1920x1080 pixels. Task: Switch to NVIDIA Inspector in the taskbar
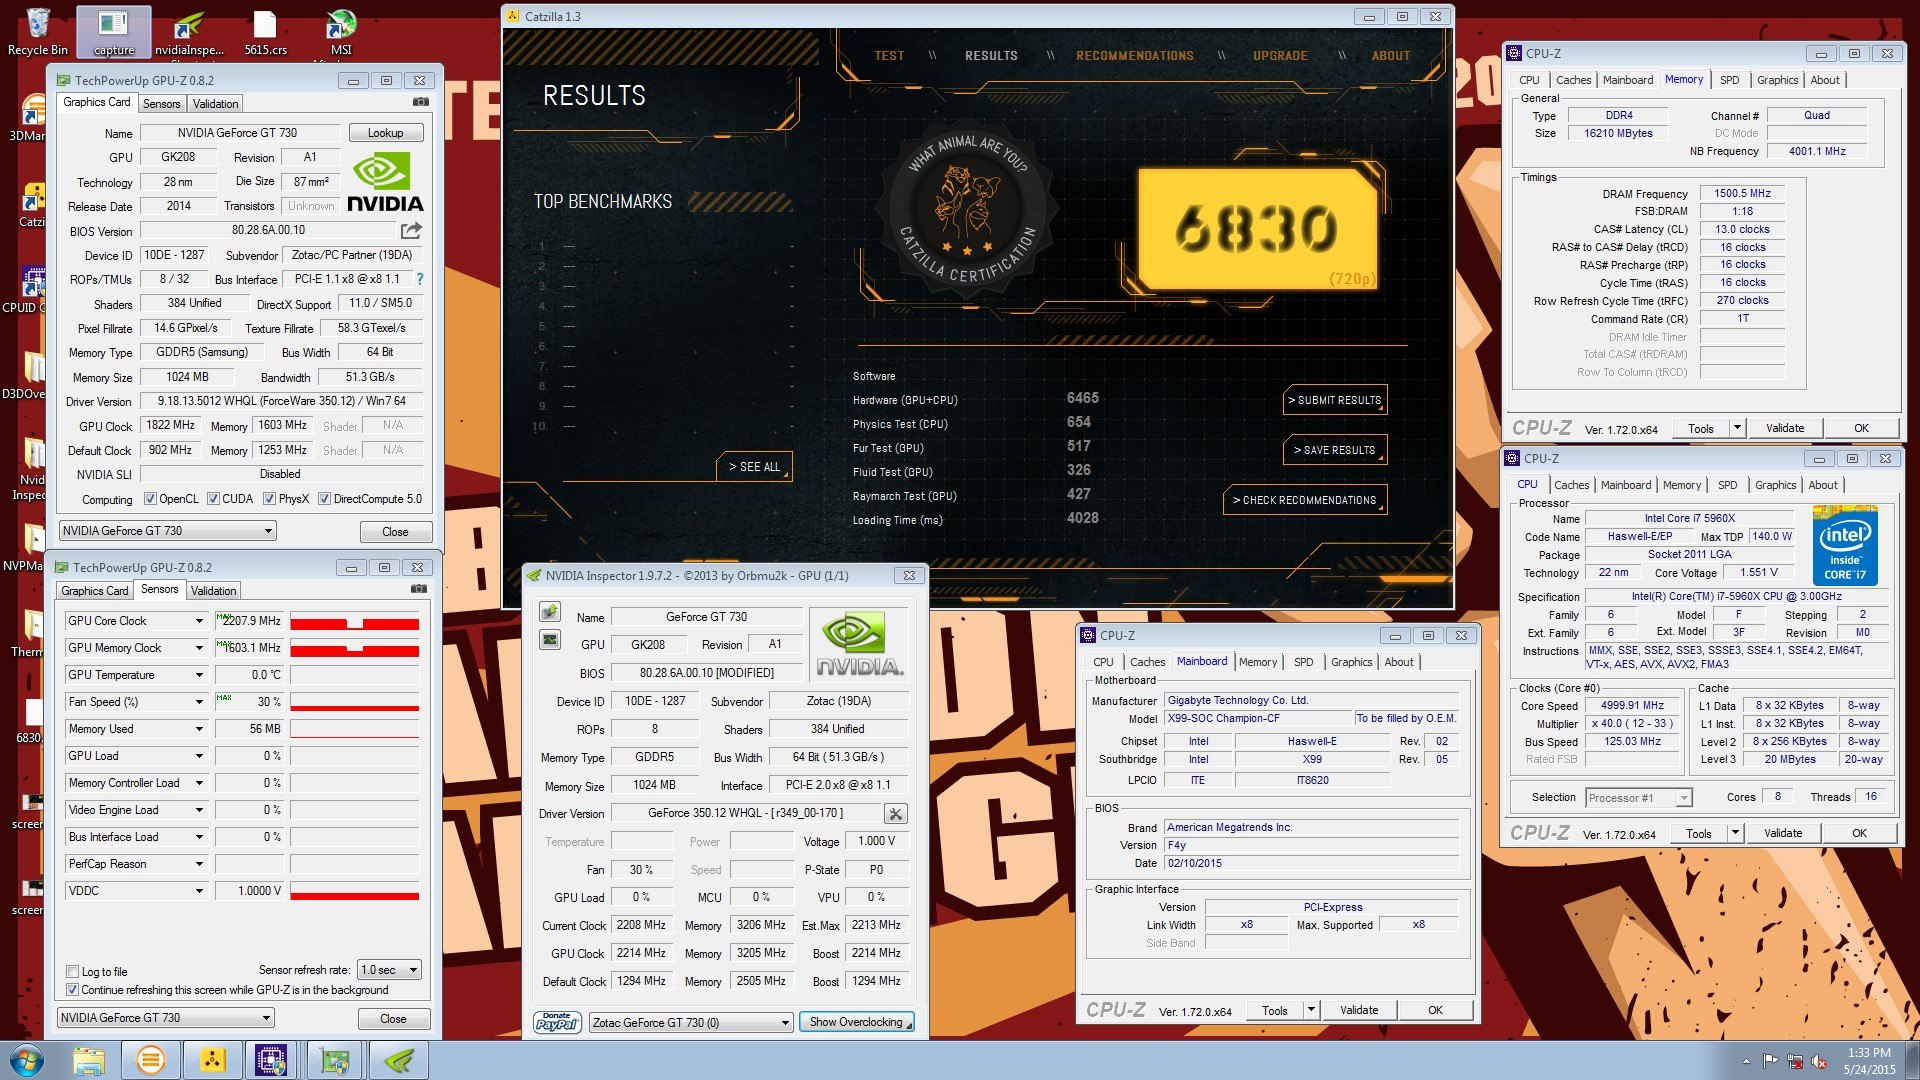[399, 1060]
